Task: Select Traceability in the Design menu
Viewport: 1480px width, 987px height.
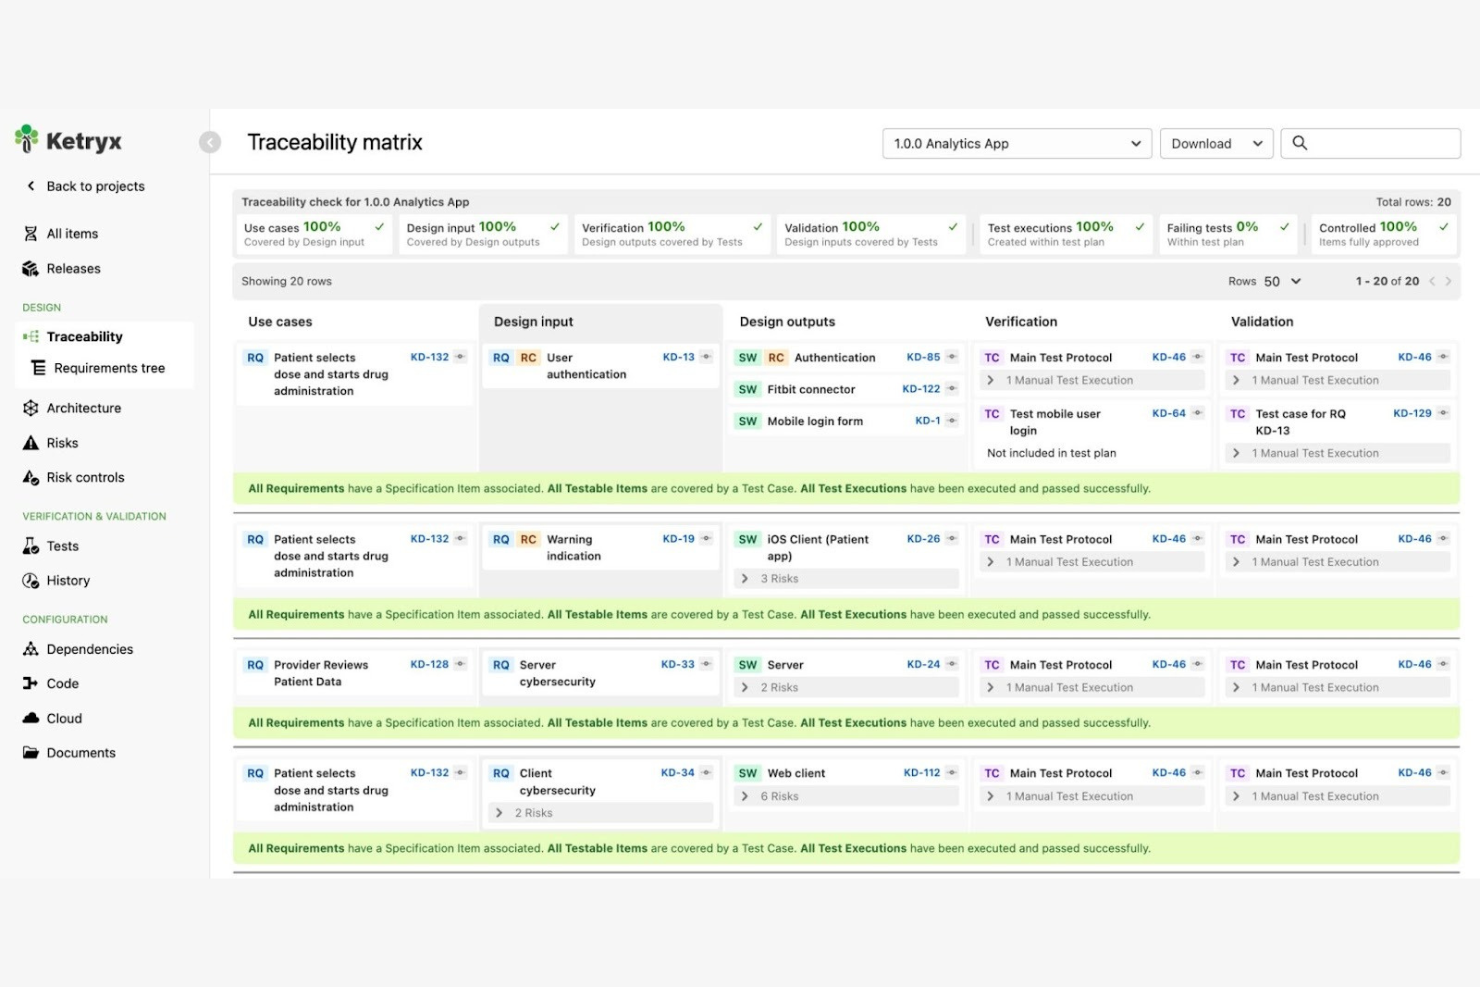Action: (x=84, y=336)
